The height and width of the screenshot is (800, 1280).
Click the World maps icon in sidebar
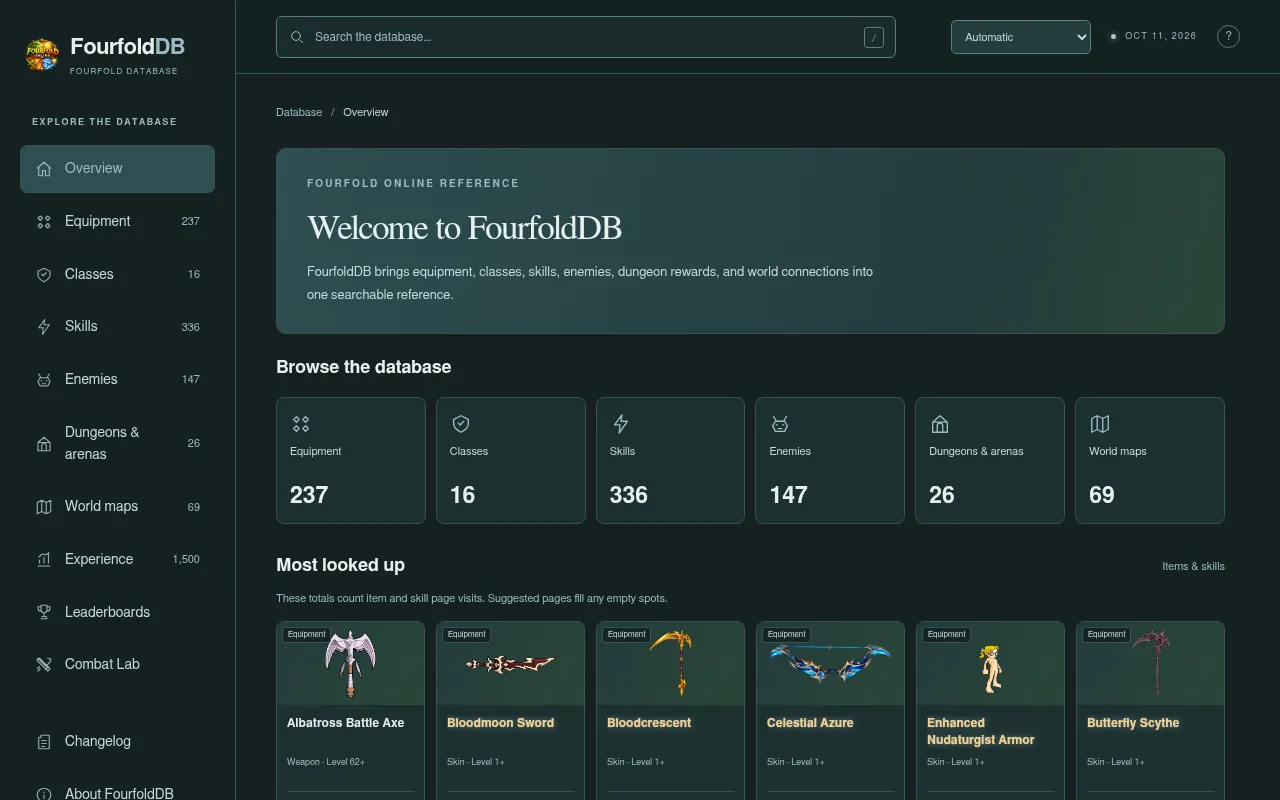point(44,507)
